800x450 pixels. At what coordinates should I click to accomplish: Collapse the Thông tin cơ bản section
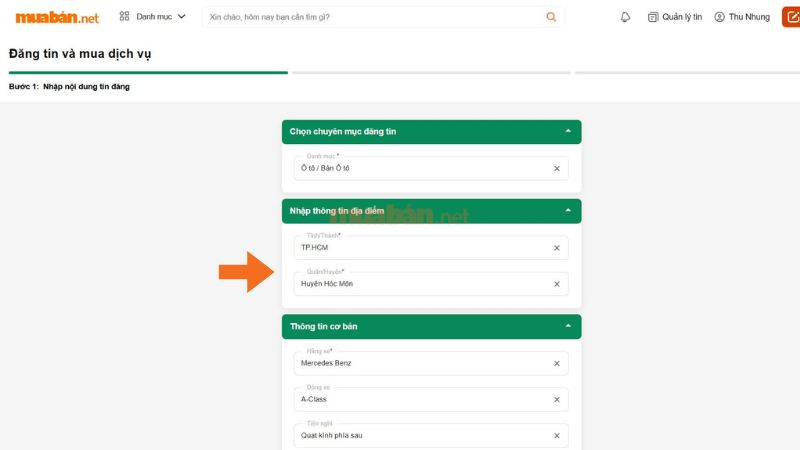[x=568, y=326]
